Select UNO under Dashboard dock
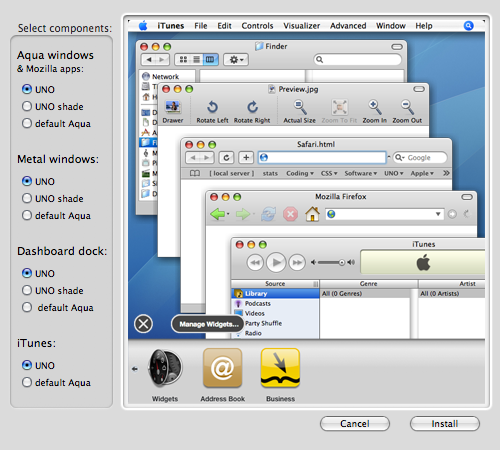This screenshot has height=450, width=500. 27,273
